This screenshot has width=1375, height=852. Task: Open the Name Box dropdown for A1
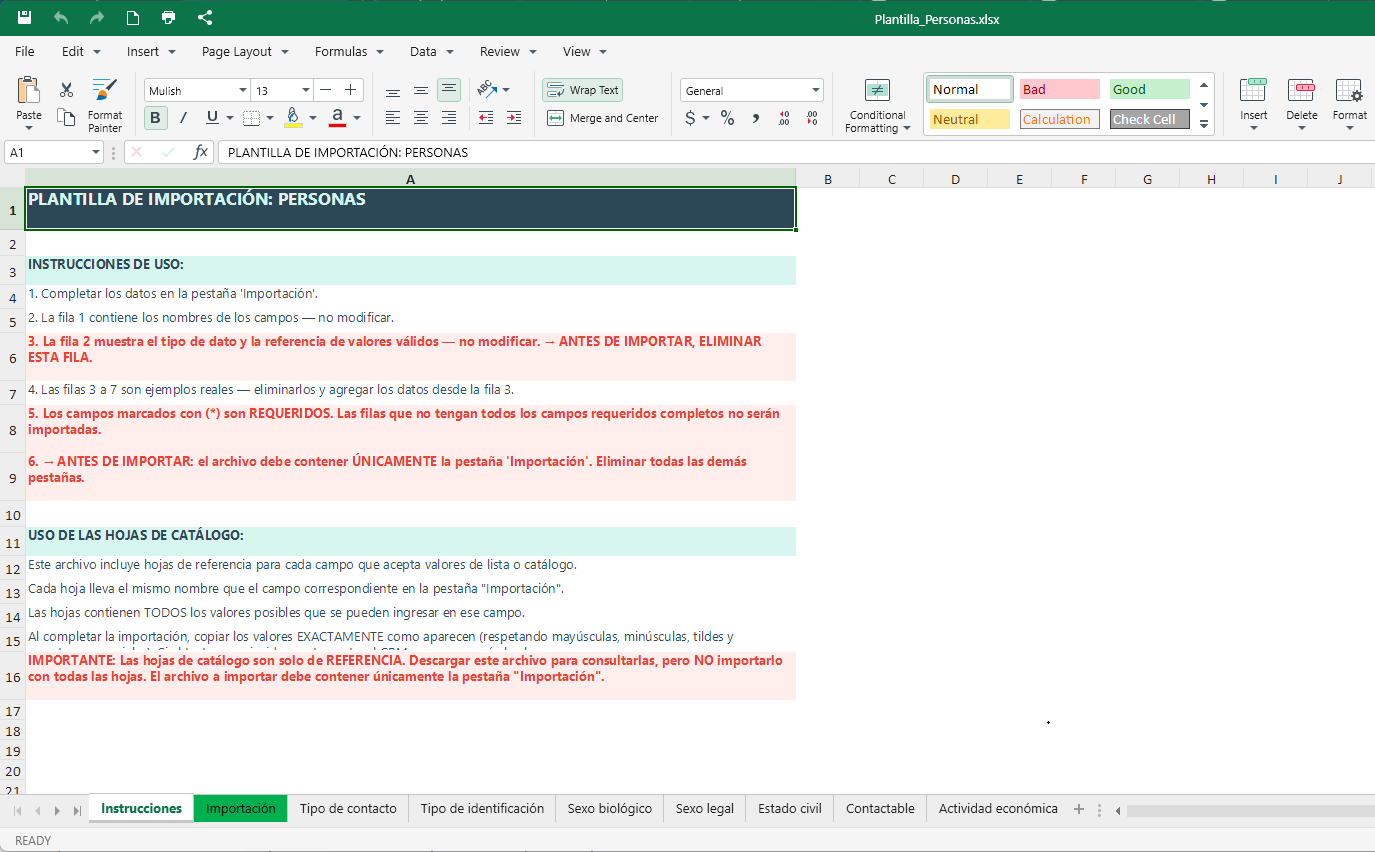click(96, 152)
